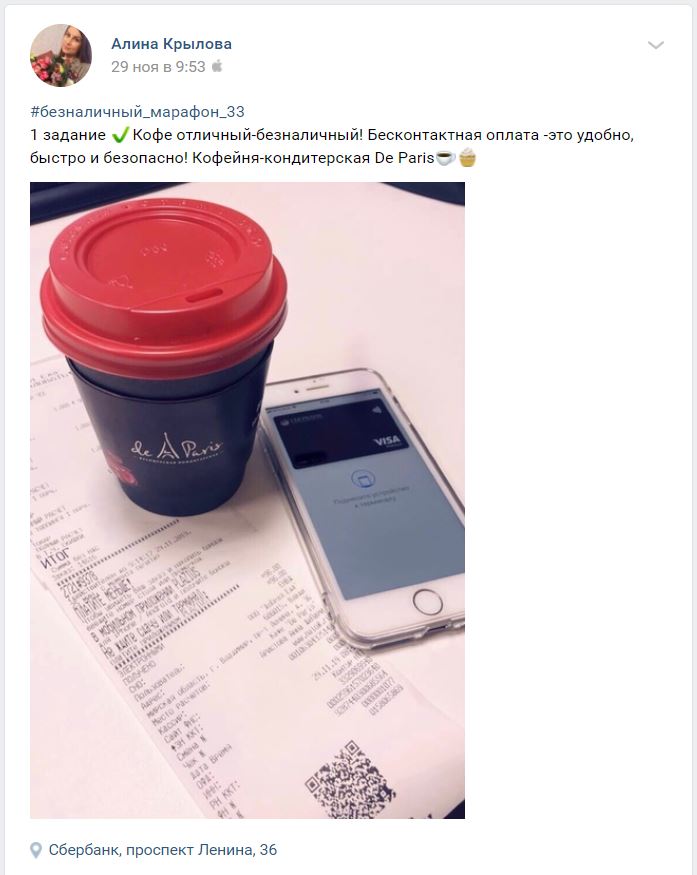This screenshot has width=697, height=875.
Task: Open Алина Крылова's profile avatar
Action: point(61,55)
